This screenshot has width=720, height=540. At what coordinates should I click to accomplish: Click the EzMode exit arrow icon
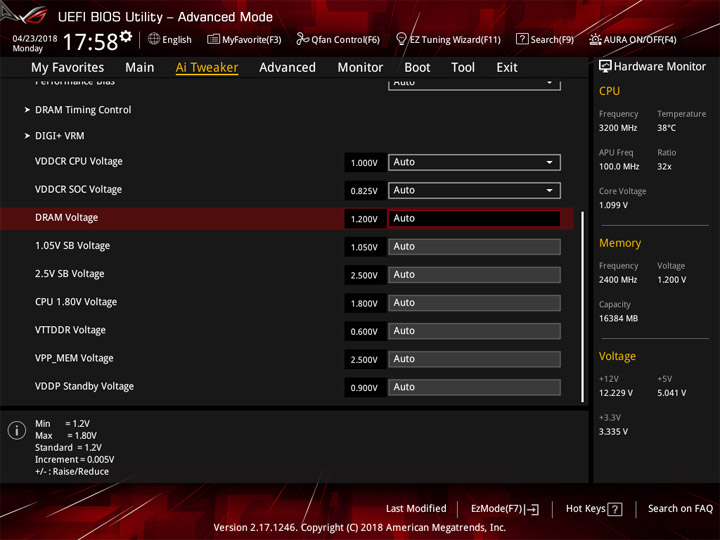pyautogui.click(x=533, y=509)
